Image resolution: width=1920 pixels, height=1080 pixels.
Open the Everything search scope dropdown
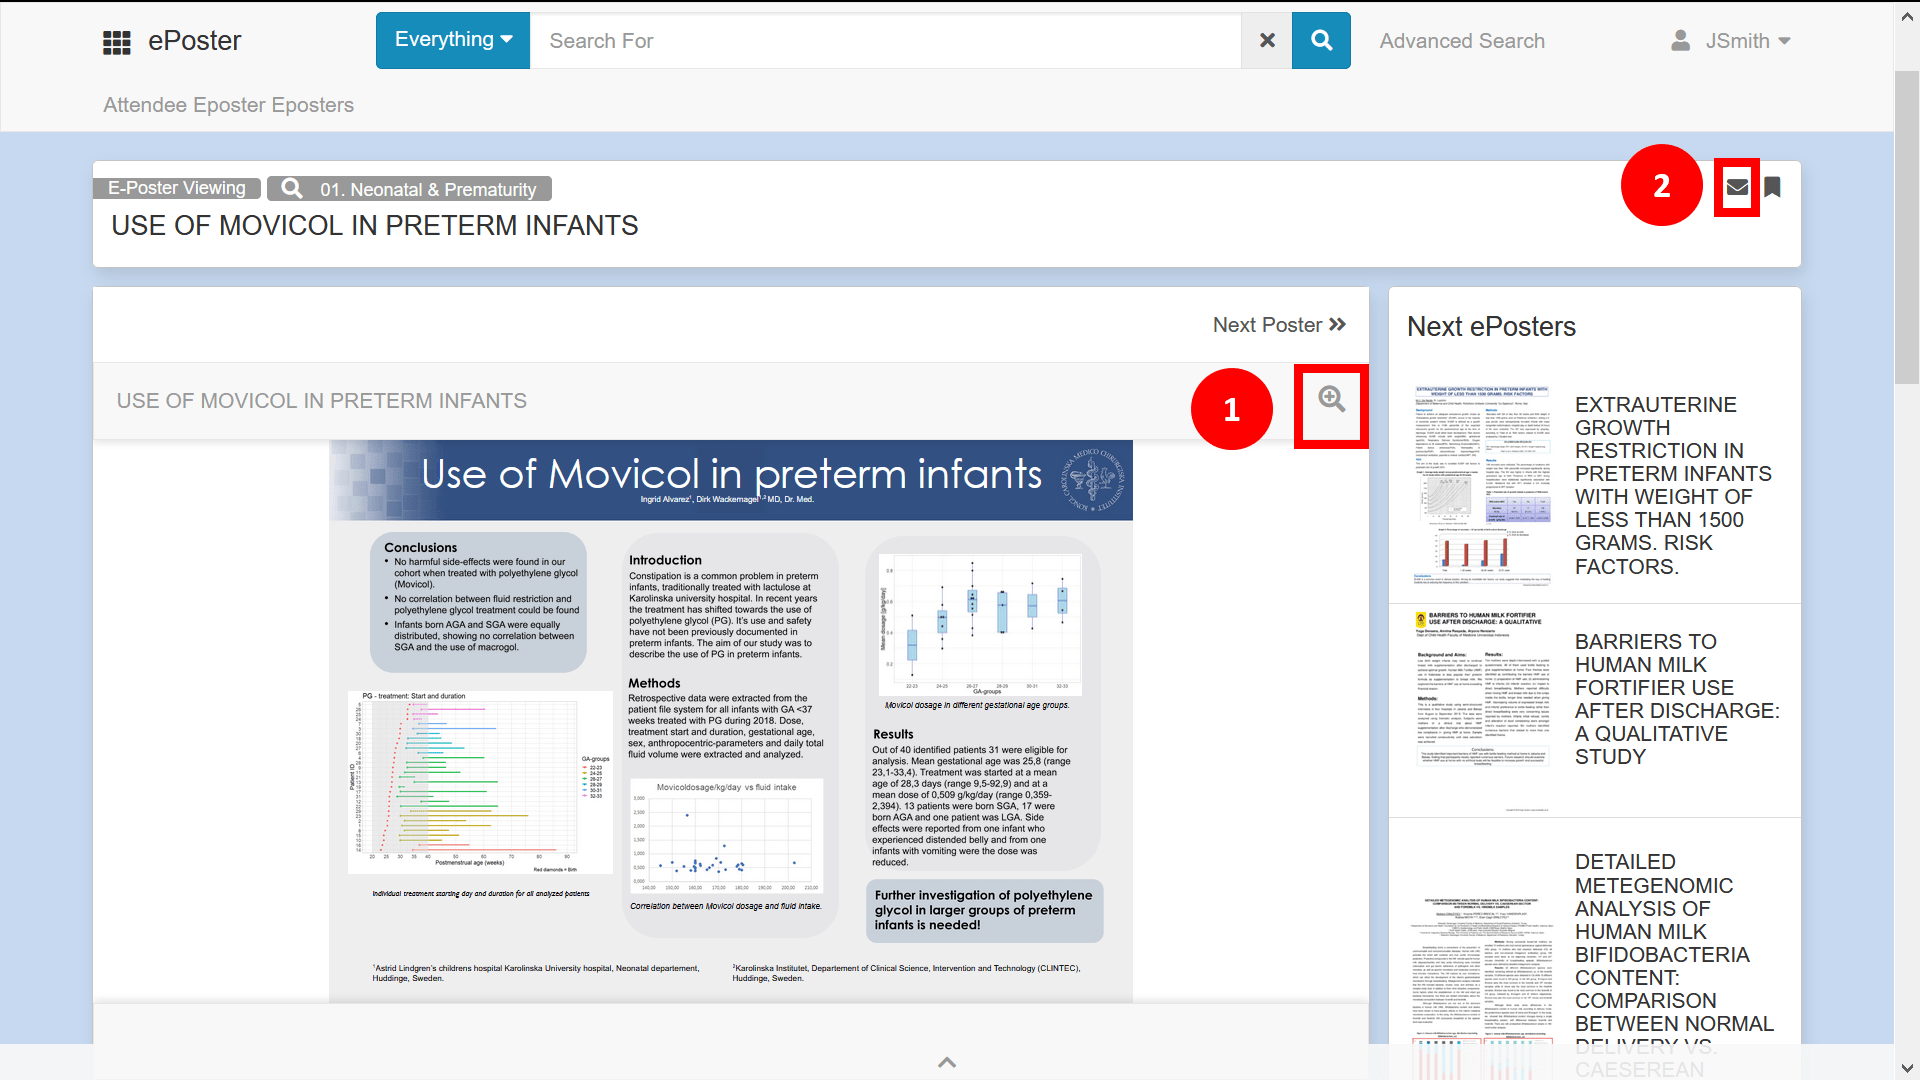453,40
